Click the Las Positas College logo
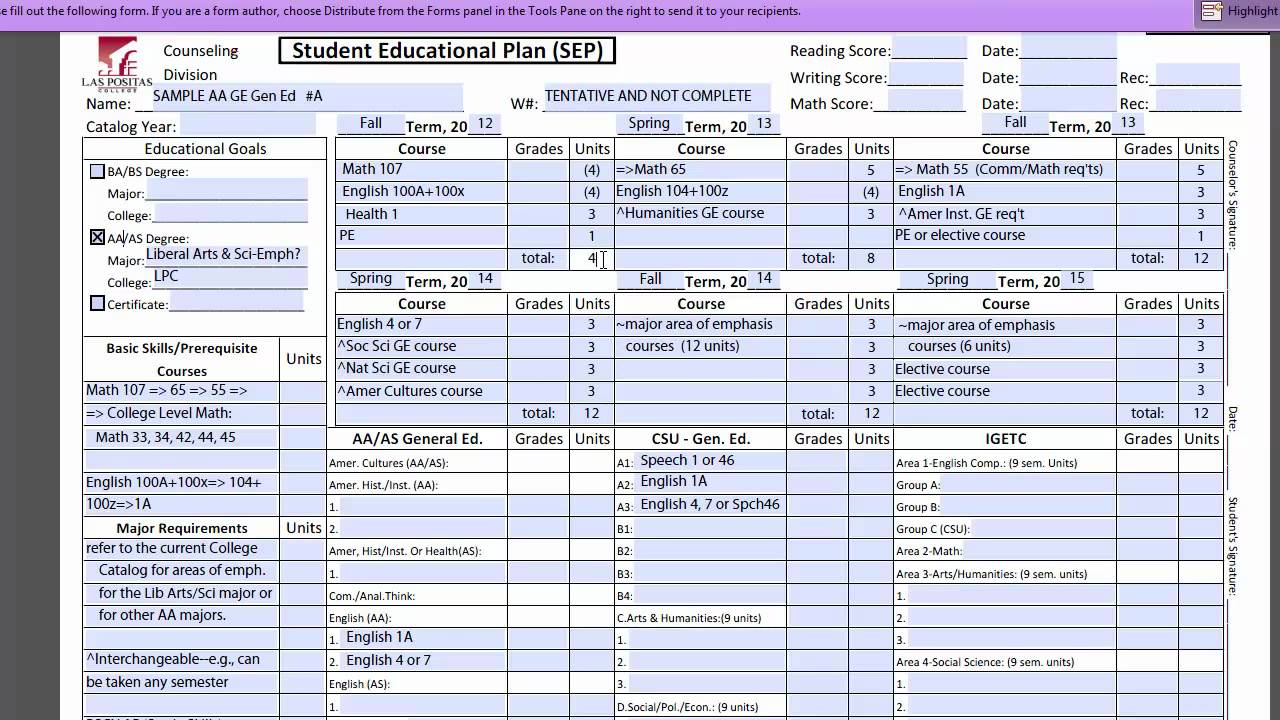1280x720 pixels. pyautogui.click(x=117, y=63)
